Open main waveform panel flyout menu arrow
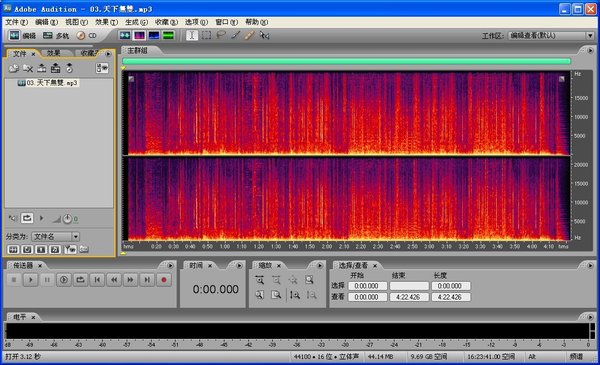 (x=590, y=51)
